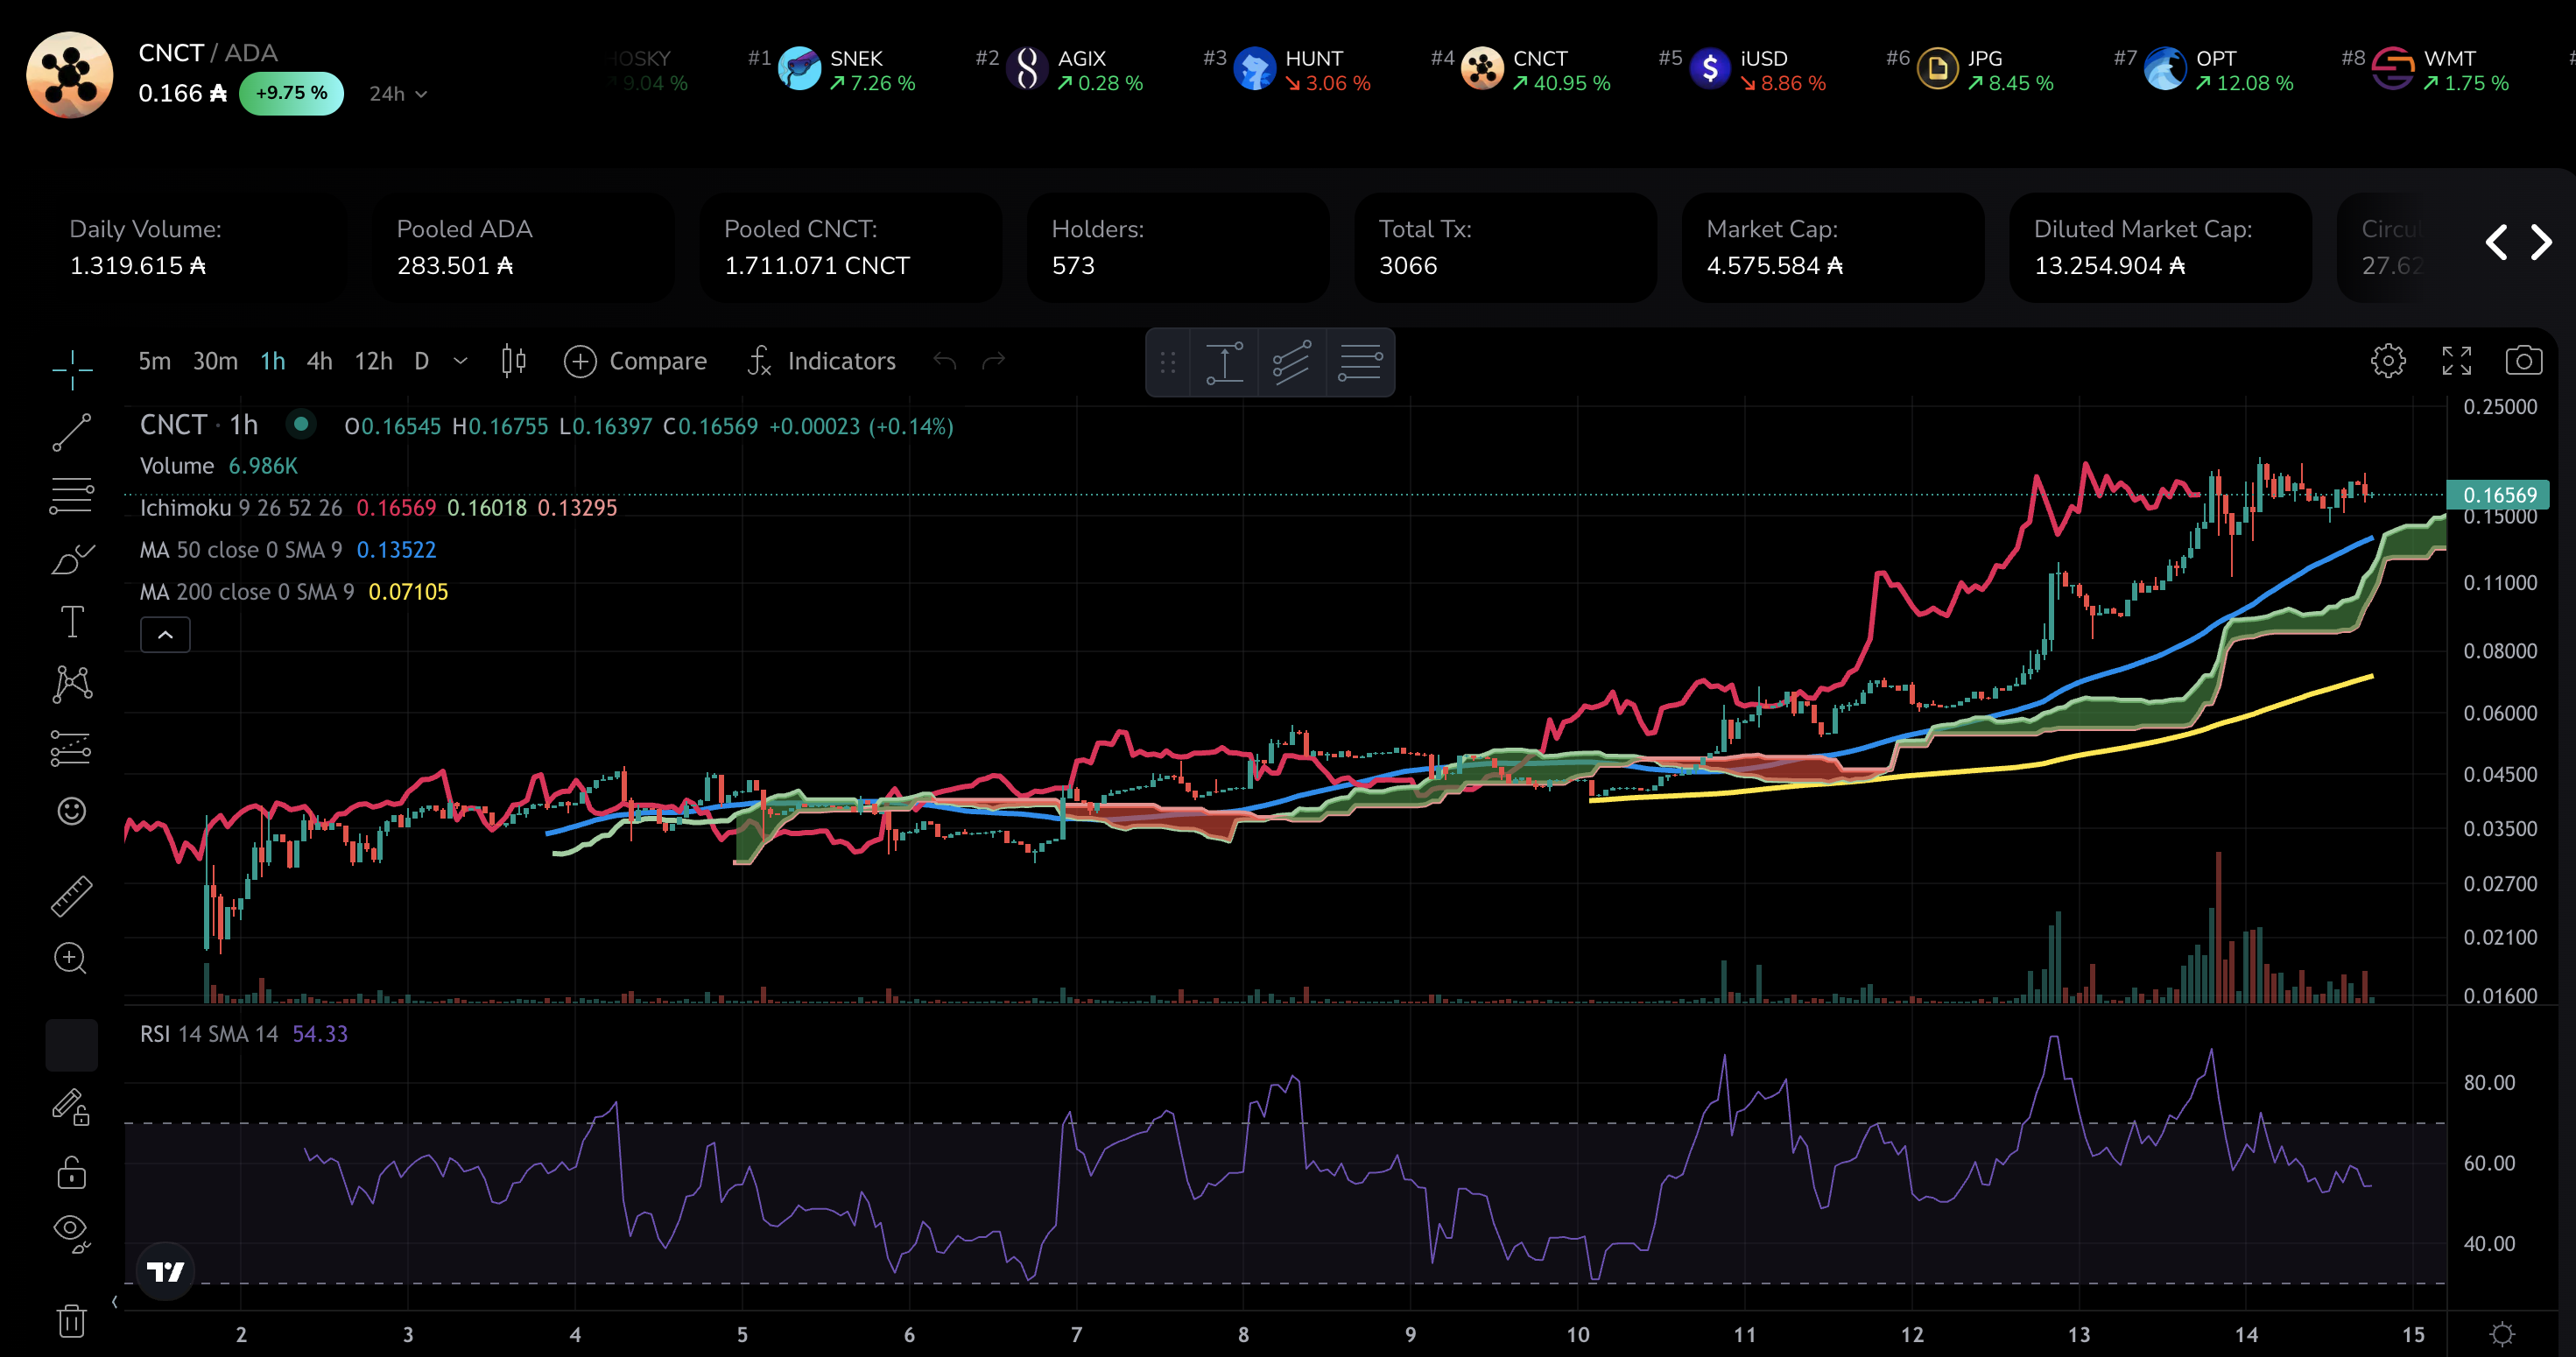Screen dimensions: 2576x1357
Task: Click the Compare symbol button
Action: [635, 361]
